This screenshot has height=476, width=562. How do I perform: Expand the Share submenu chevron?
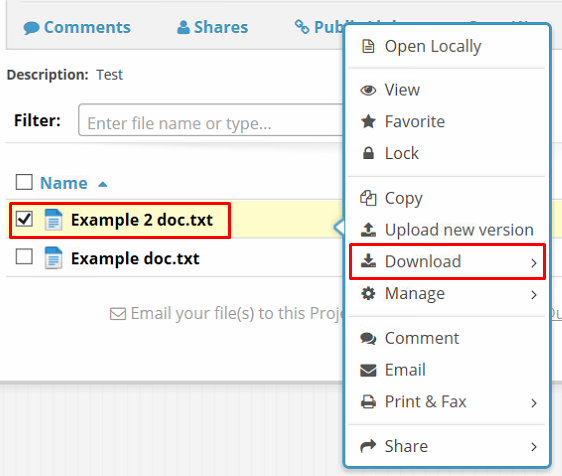[x=534, y=447]
